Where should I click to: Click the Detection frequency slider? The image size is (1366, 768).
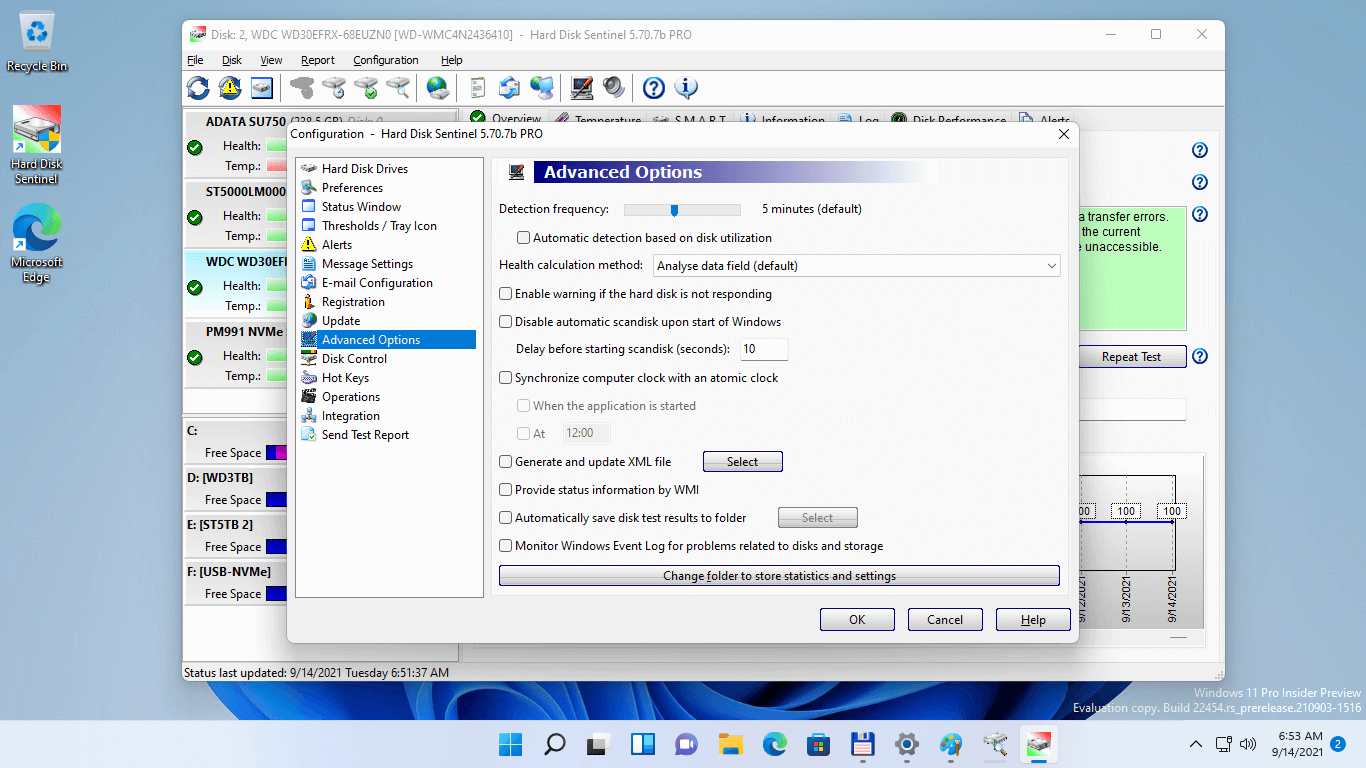coord(682,210)
